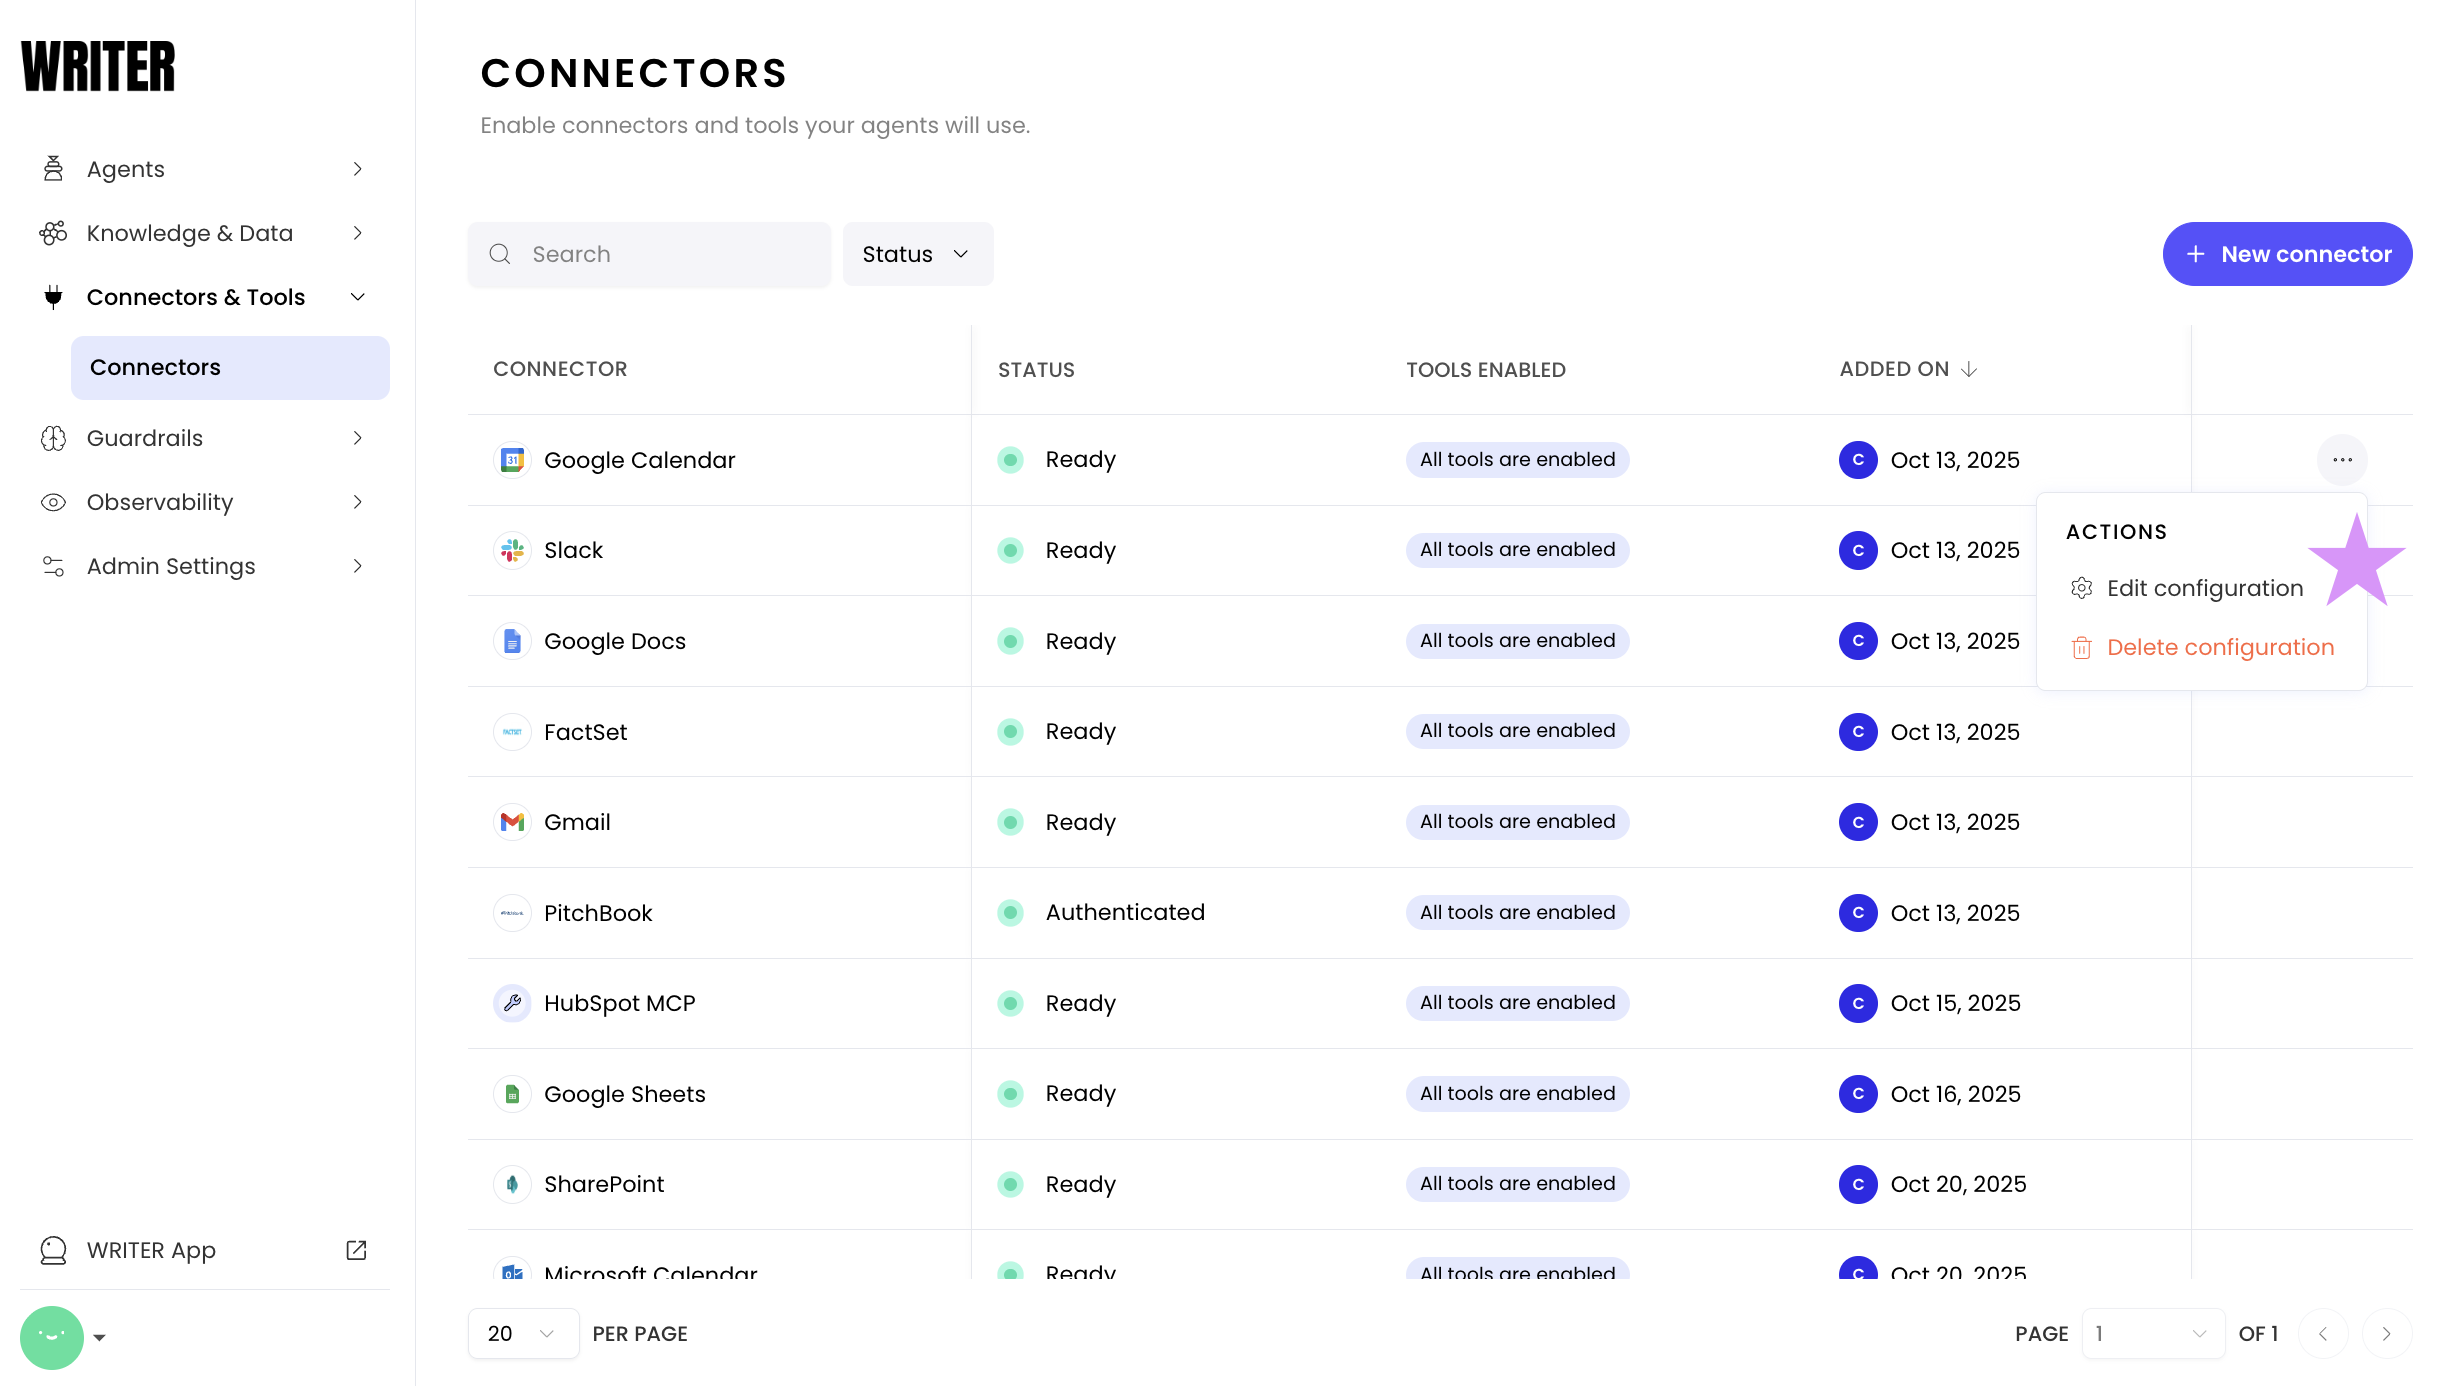
Task: Open the Status filter dropdown
Action: 917,254
